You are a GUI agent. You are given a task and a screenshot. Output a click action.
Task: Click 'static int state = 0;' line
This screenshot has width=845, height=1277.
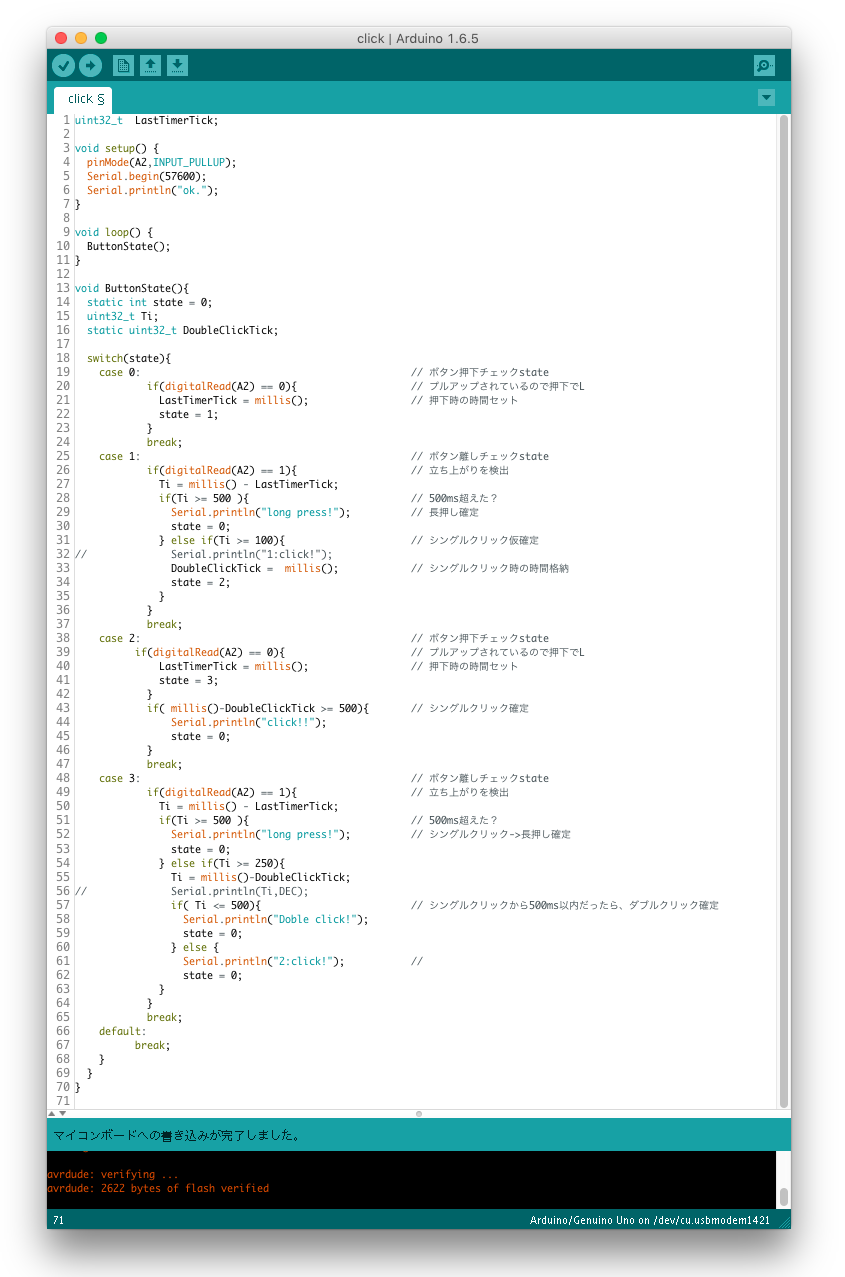[x=150, y=302]
